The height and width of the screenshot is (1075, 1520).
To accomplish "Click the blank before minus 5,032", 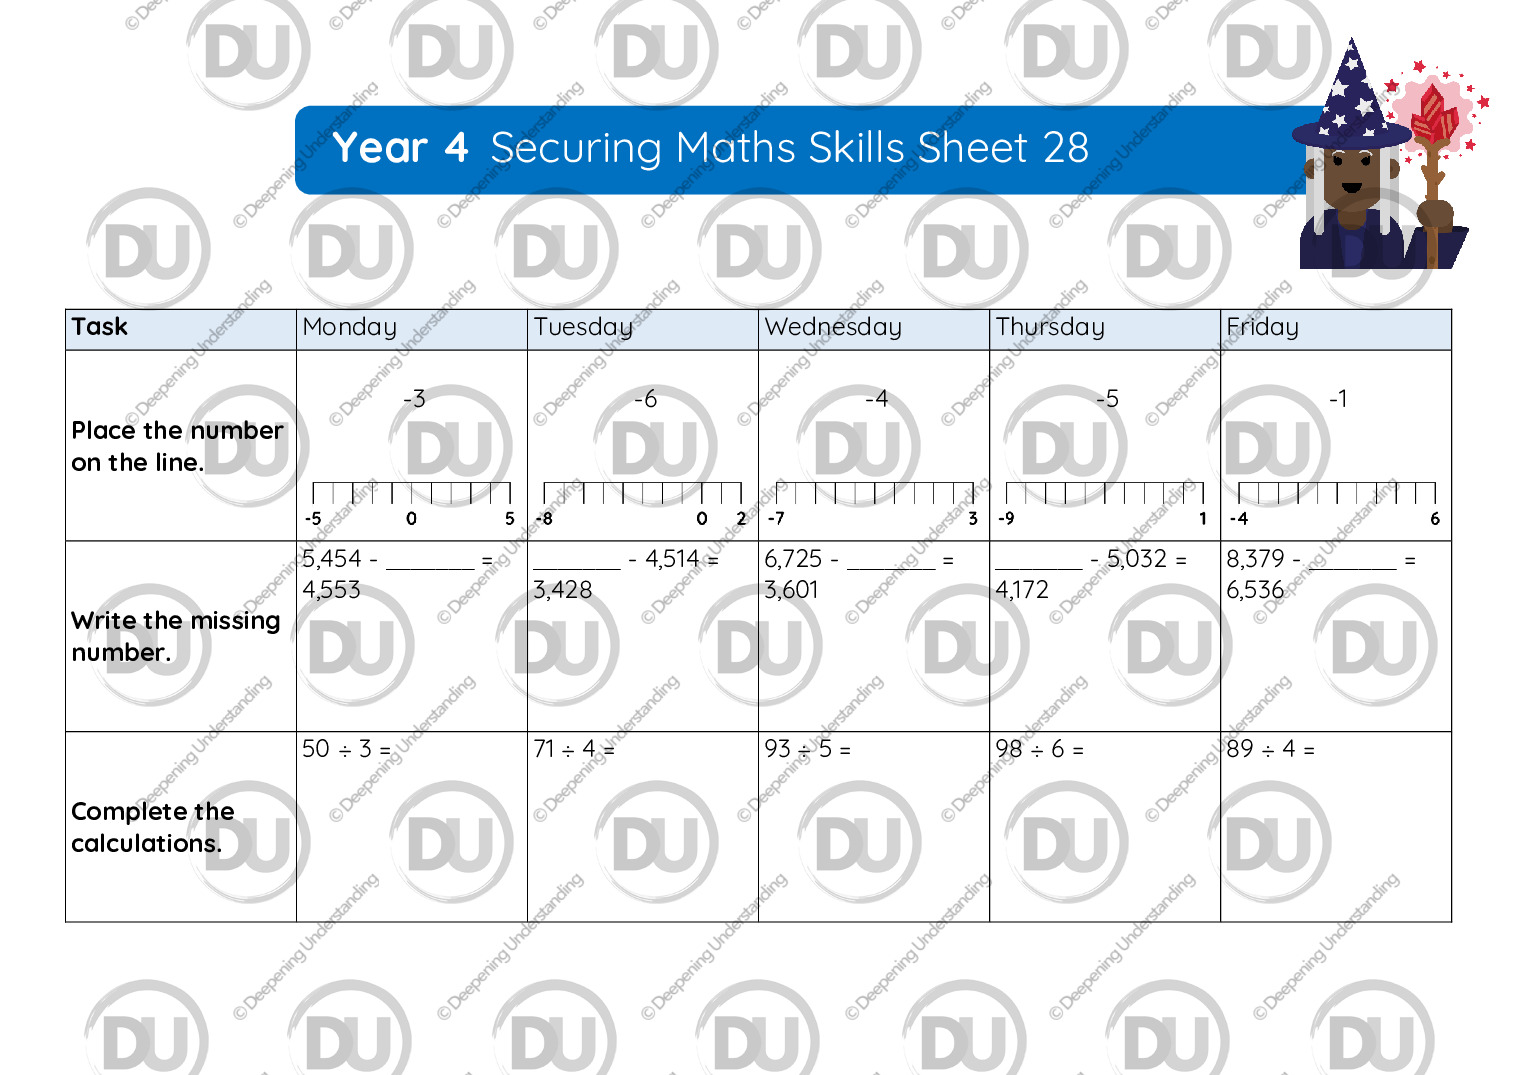I will click(x=1039, y=561).
